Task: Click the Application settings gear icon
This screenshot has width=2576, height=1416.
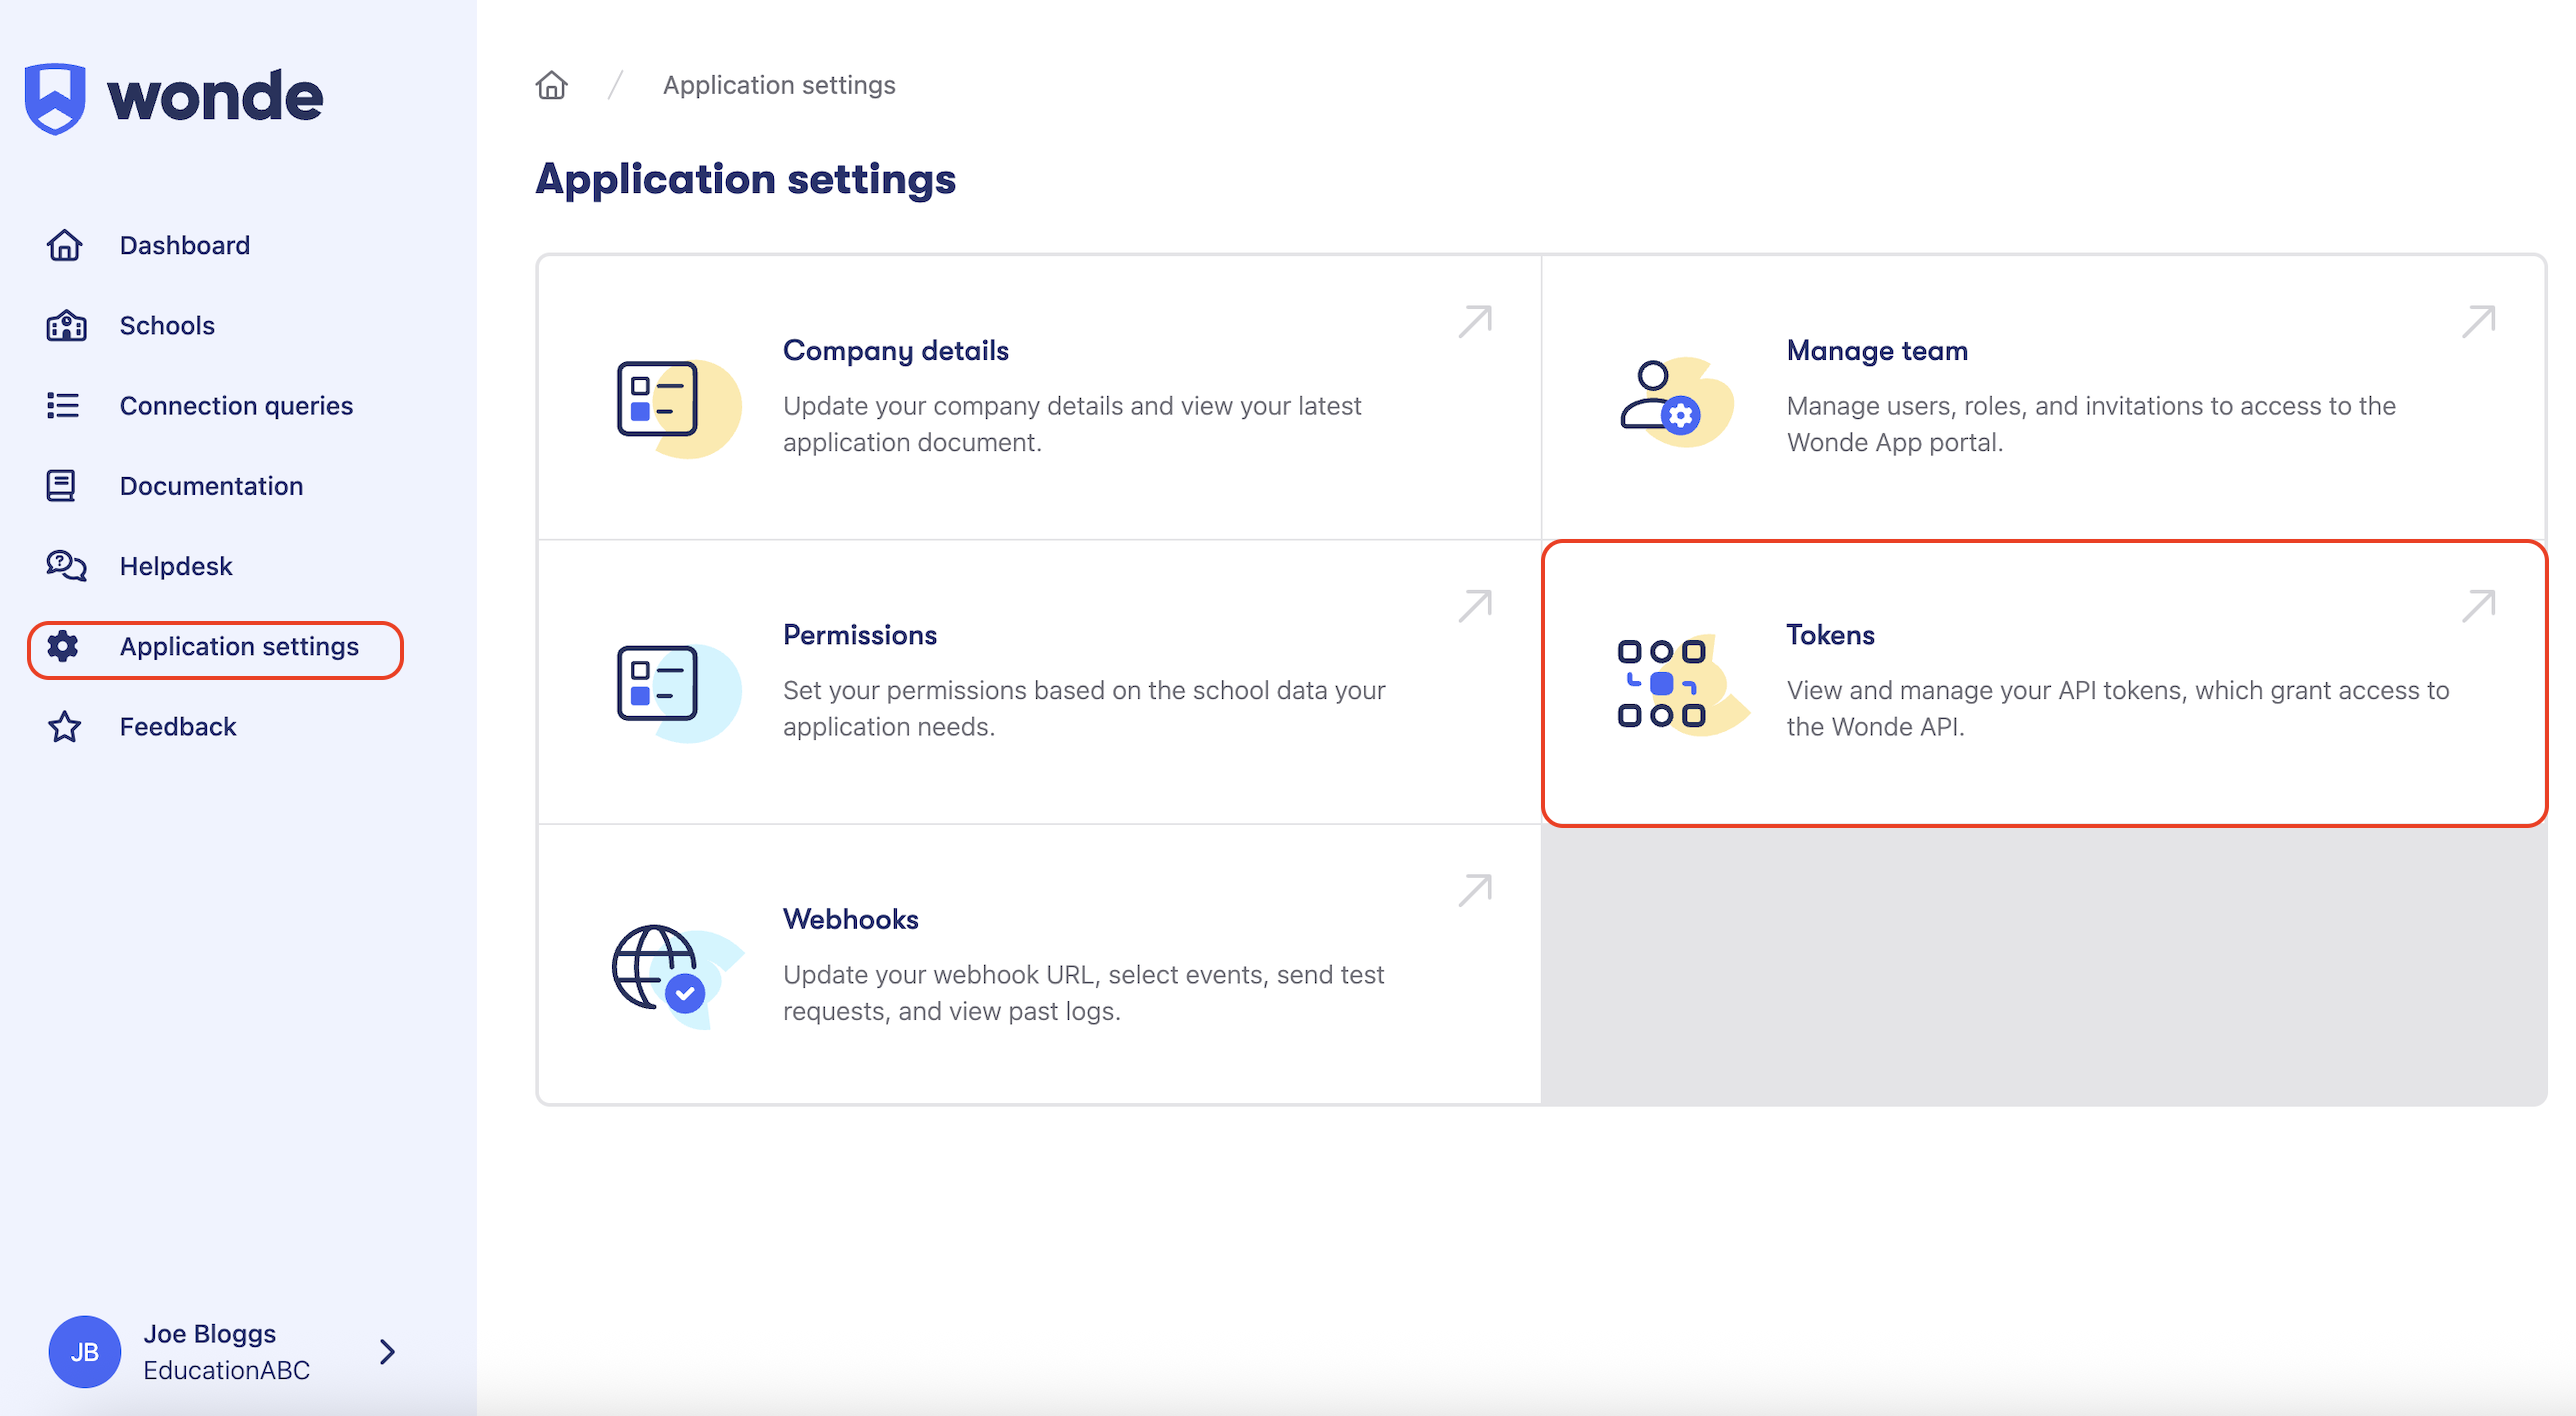Action: 63,646
